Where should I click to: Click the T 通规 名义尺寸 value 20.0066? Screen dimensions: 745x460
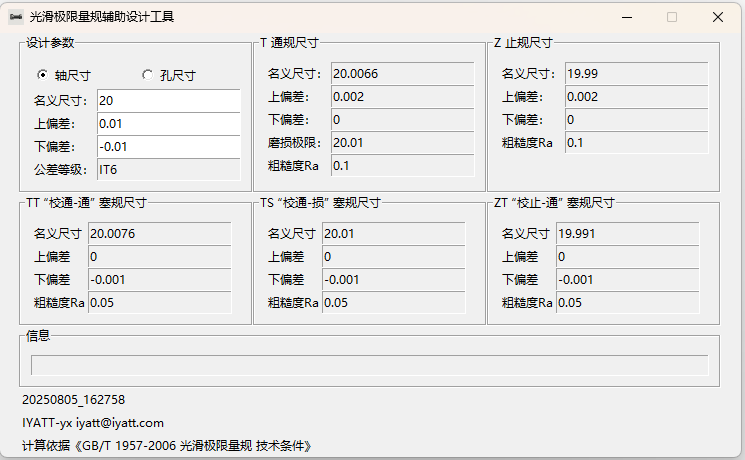(402, 74)
